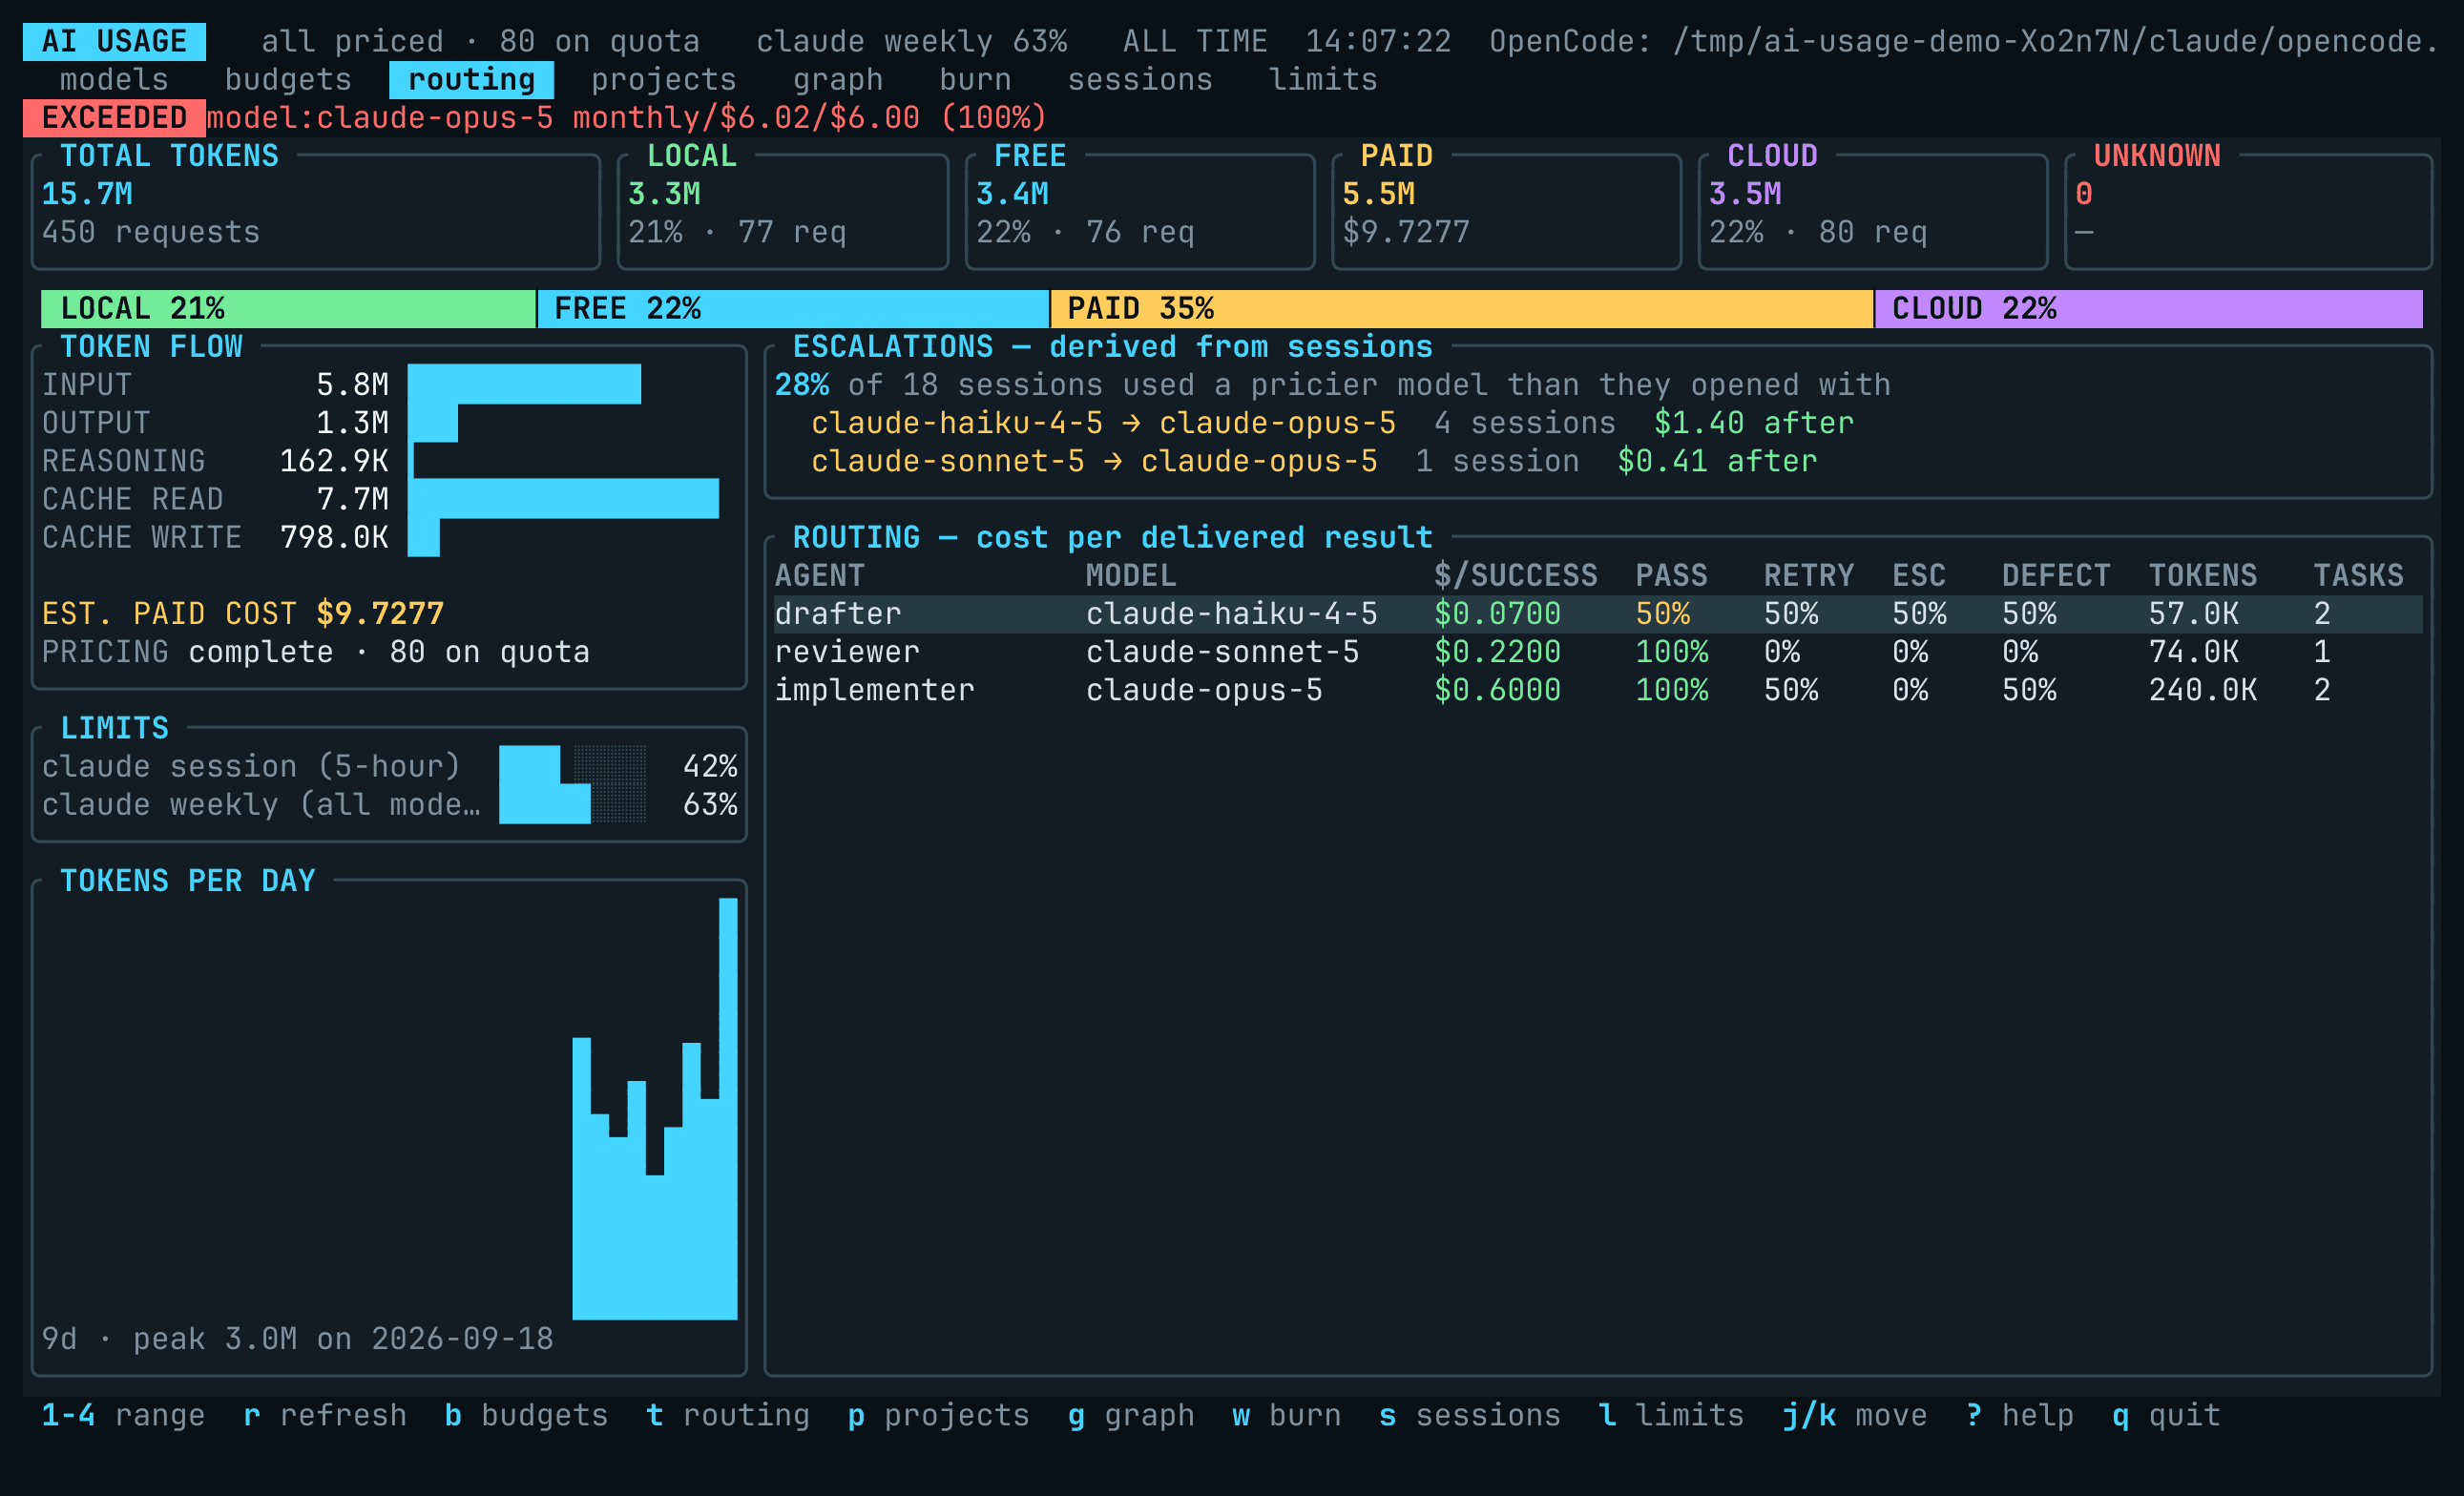This screenshot has width=2464, height=1496.
Task: Click the 'l limits' footer shortcut
Action: pos(1671,1415)
